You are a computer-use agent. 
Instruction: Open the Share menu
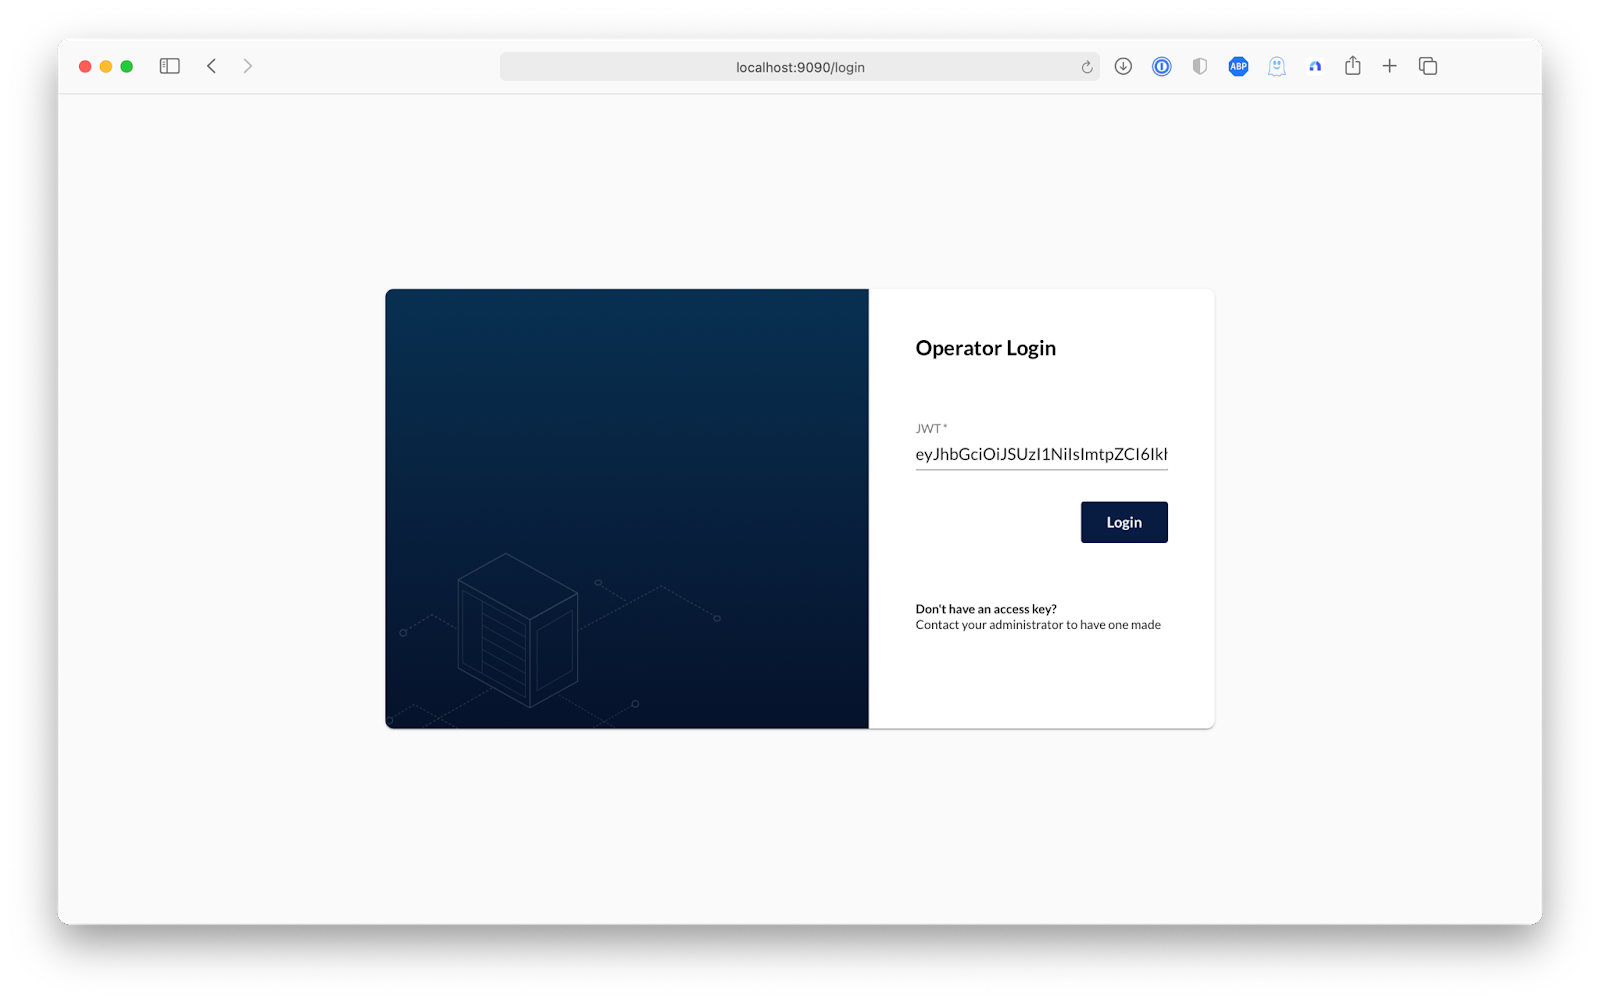1353,66
